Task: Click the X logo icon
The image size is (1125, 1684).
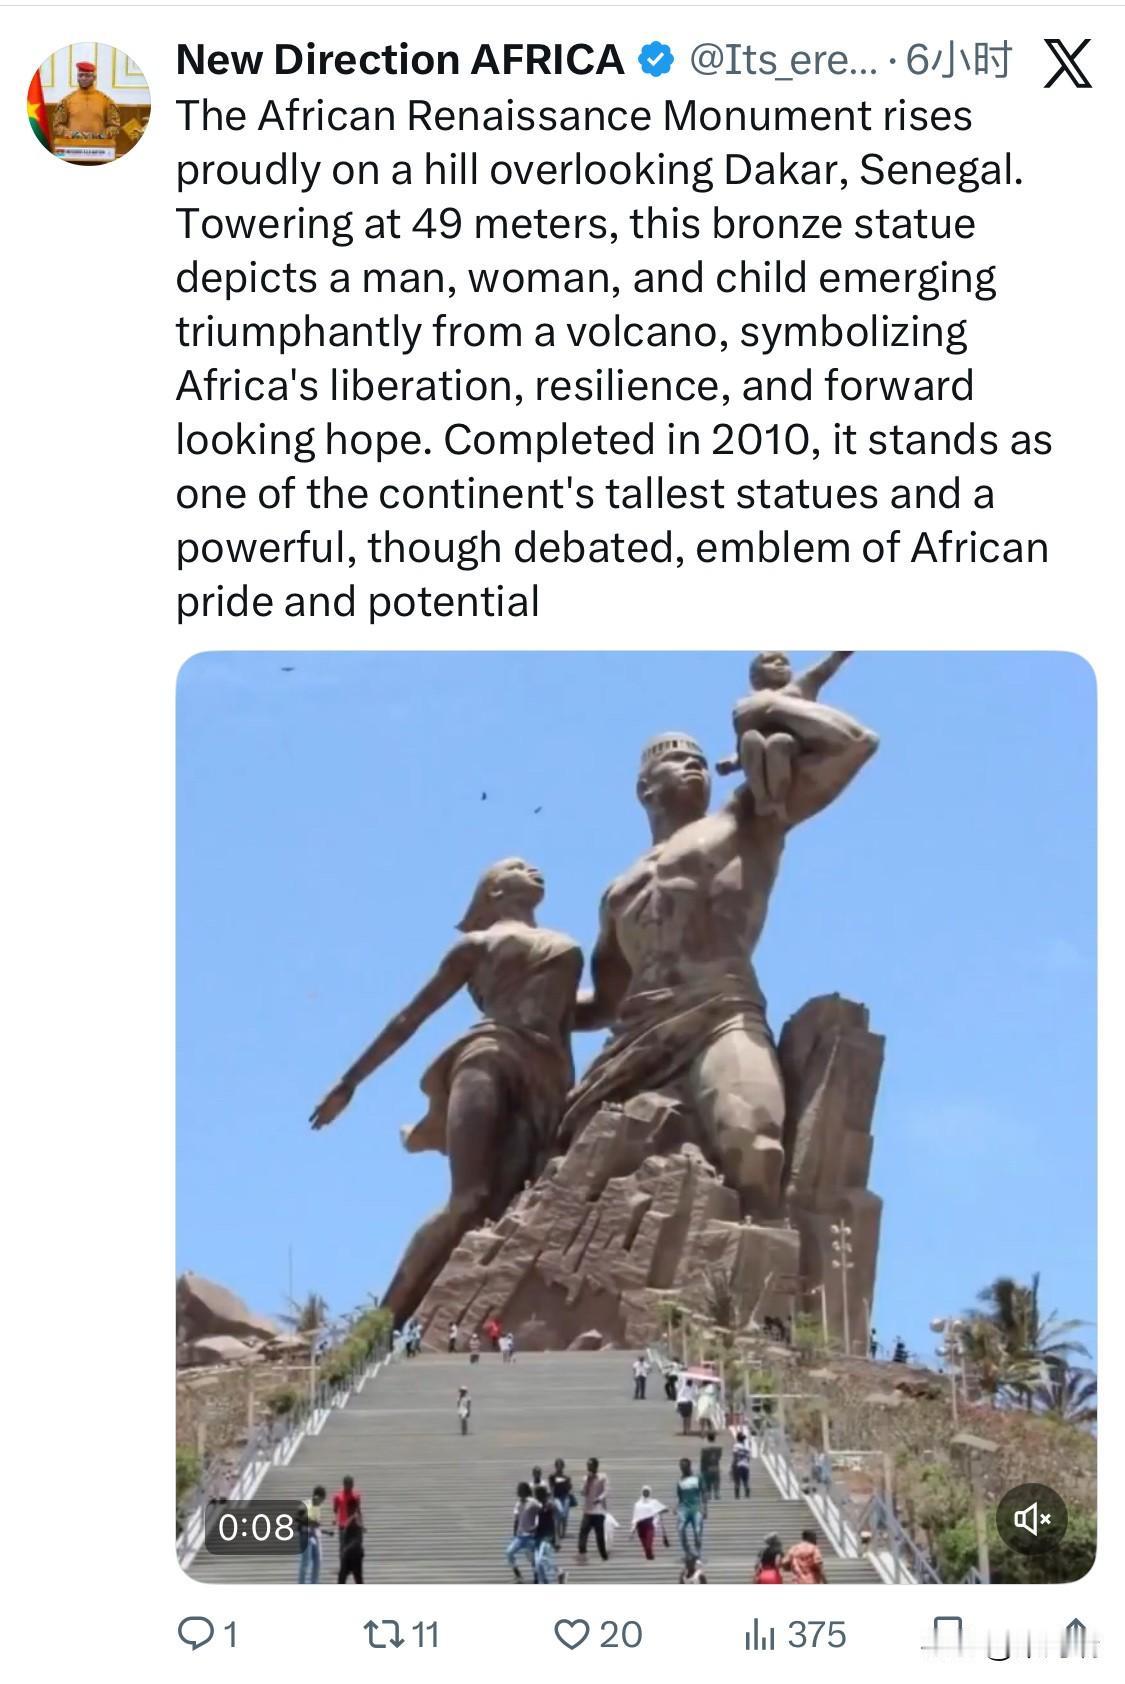Action: 1067,63
